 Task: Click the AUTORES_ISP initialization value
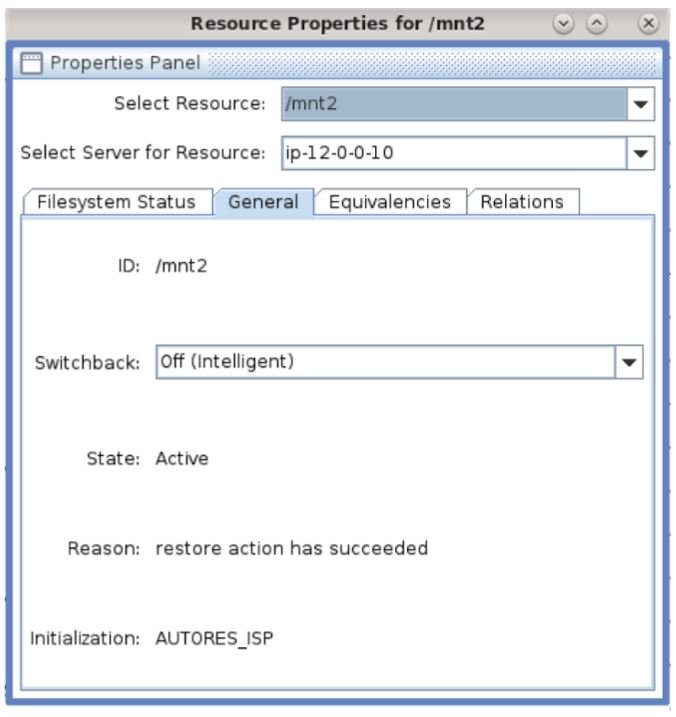pos(214,638)
